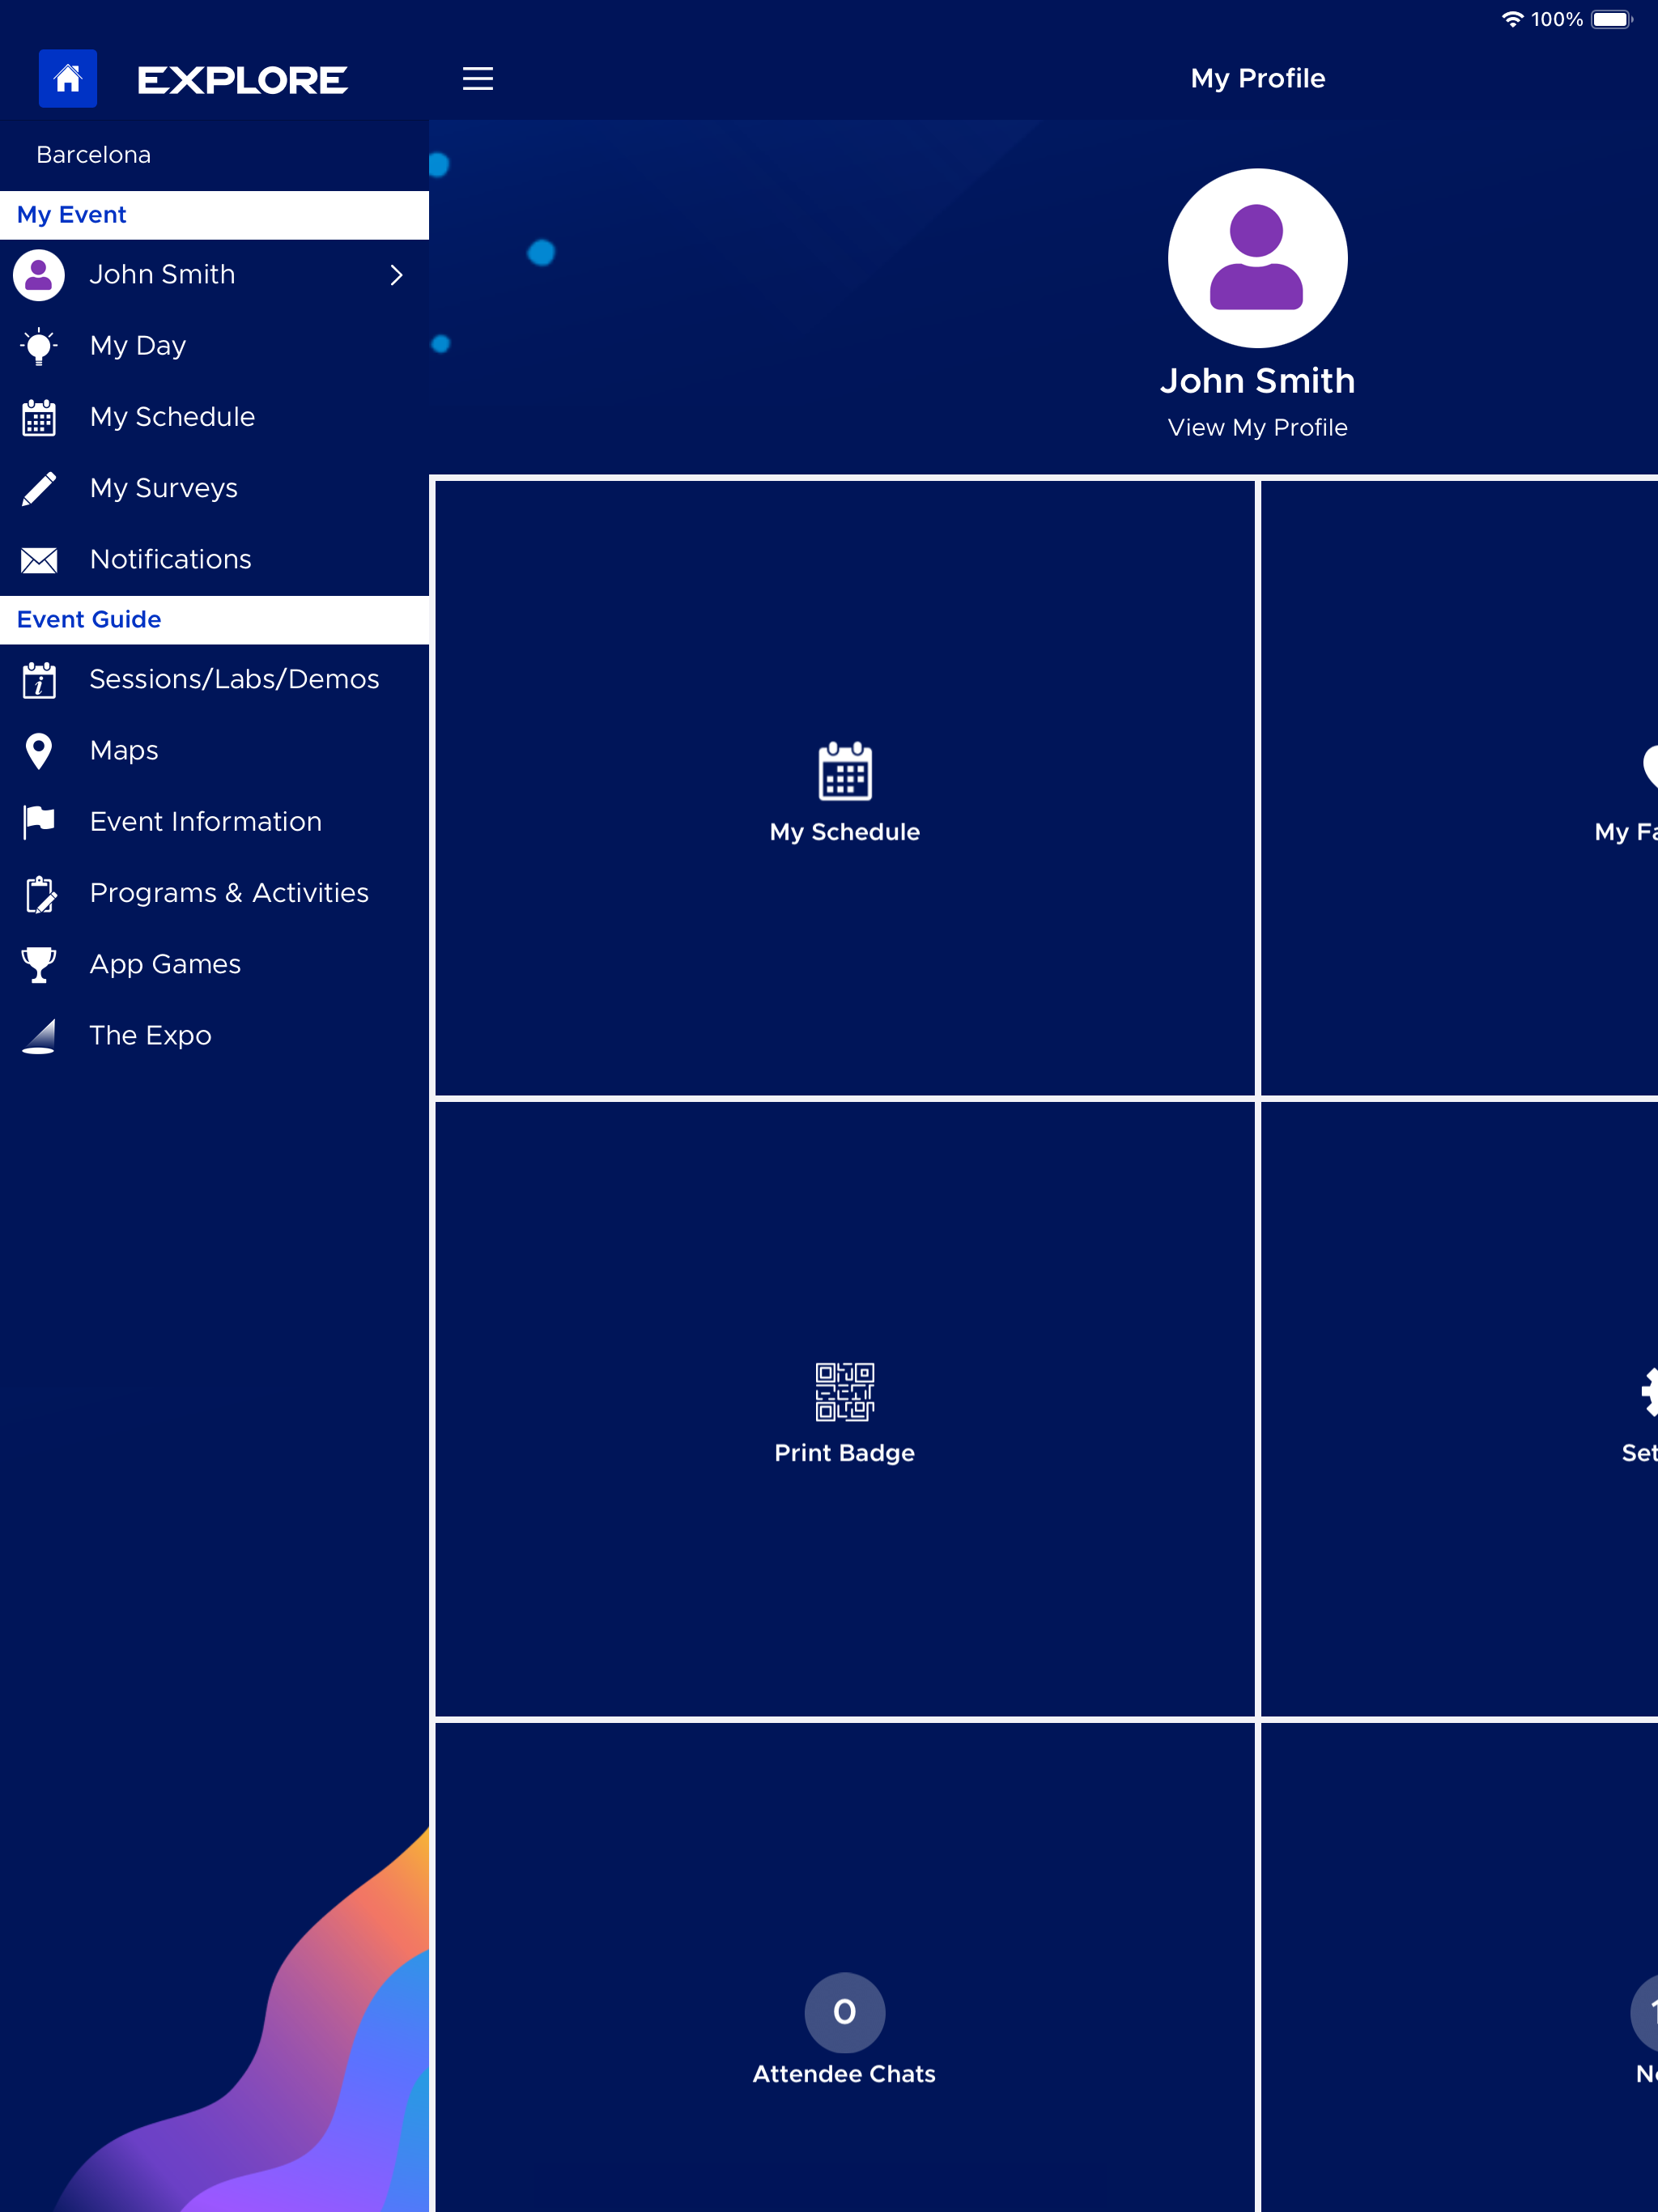Click Sessions/Labs/Demos calendar info icon

click(39, 680)
